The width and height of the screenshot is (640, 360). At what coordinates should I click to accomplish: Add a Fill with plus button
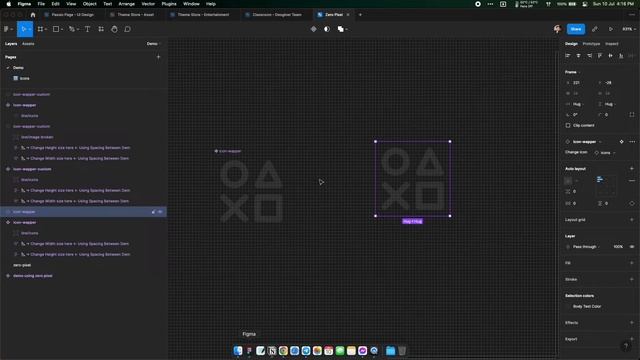coord(632,263)
